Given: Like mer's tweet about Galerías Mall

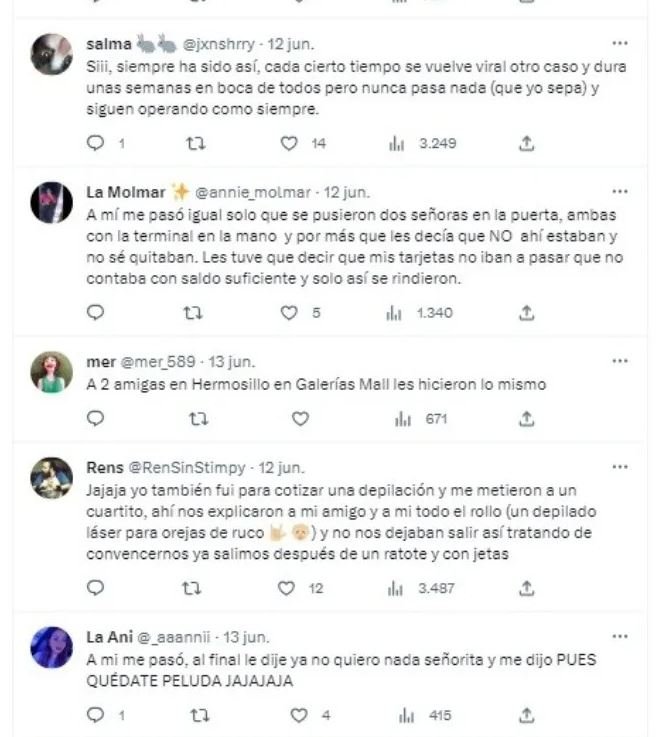Looking at the screenshot, I should click(x=299, y=420).
